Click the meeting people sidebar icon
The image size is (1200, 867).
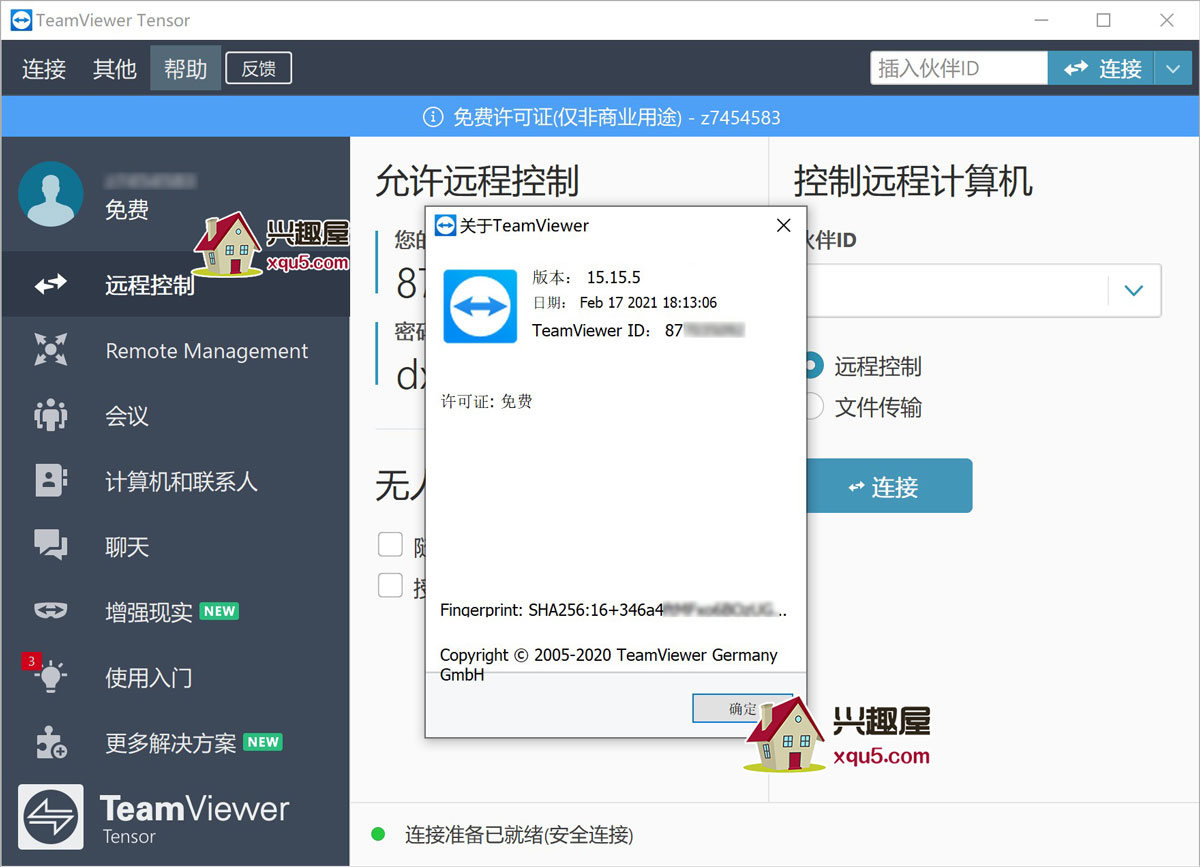tap(51, 415)
